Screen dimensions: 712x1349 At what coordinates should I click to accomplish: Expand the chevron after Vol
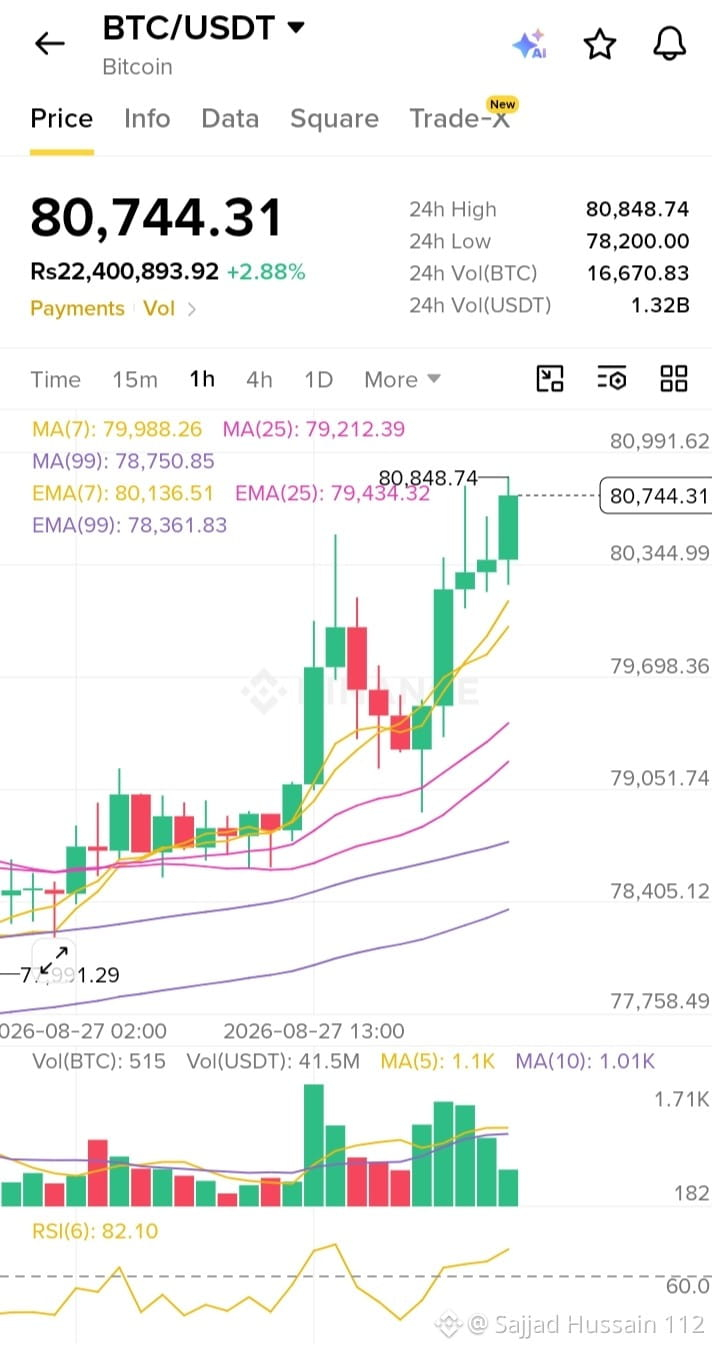click(x=192, y=309)
